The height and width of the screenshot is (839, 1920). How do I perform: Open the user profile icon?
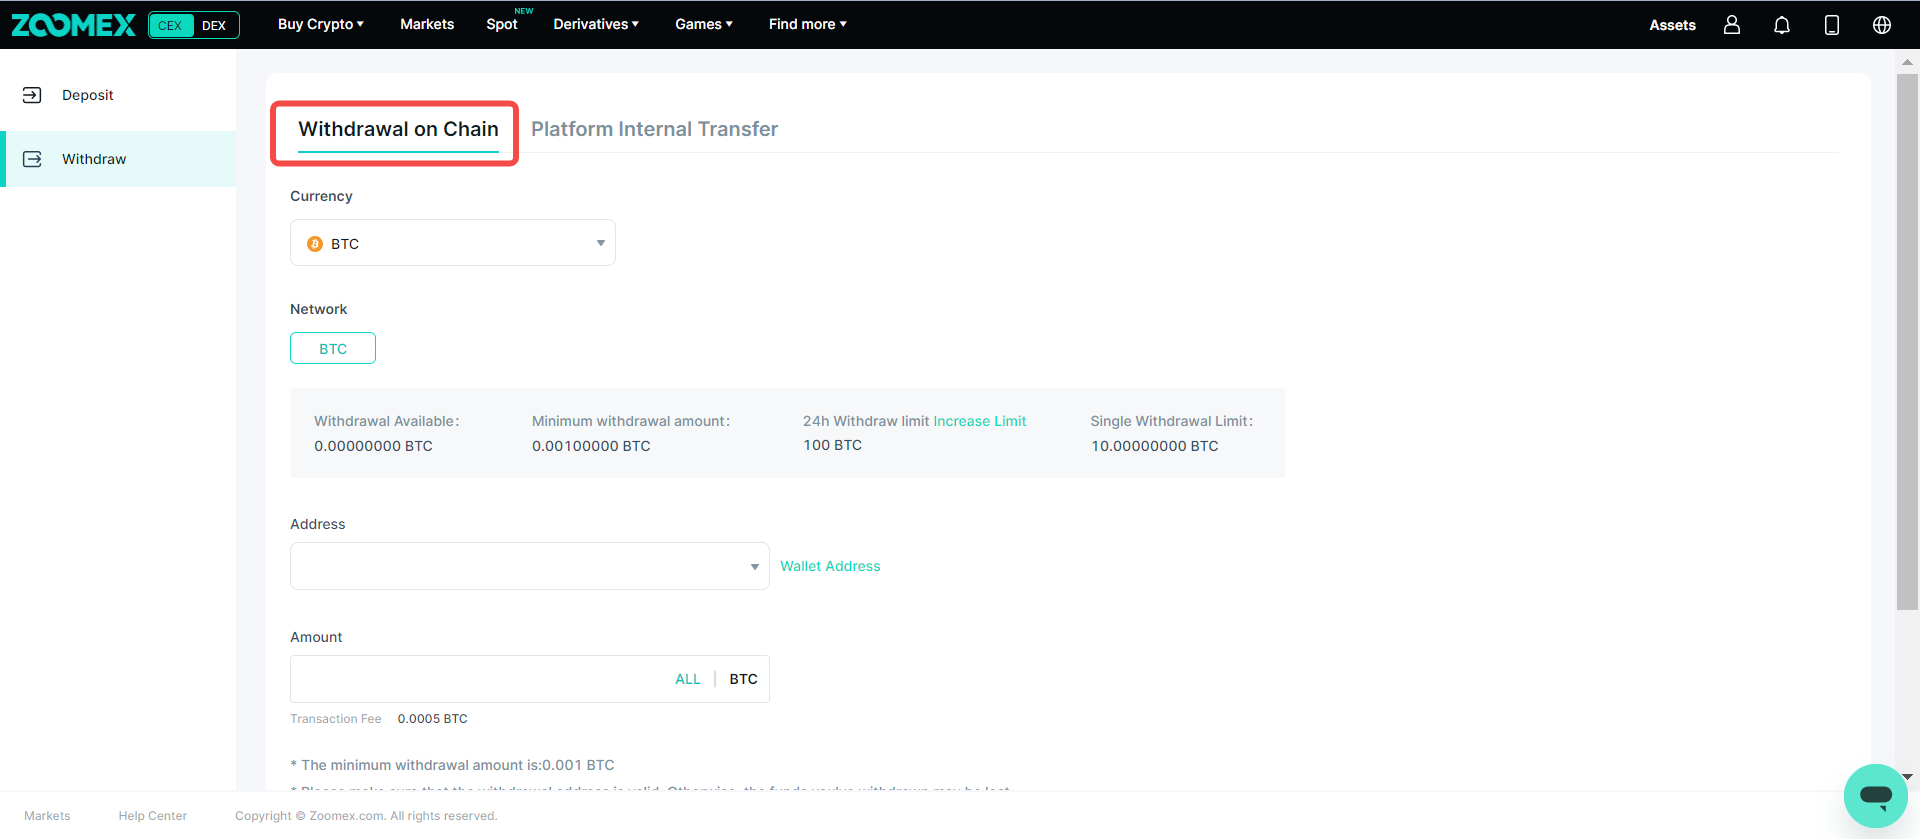point(1732,25)
